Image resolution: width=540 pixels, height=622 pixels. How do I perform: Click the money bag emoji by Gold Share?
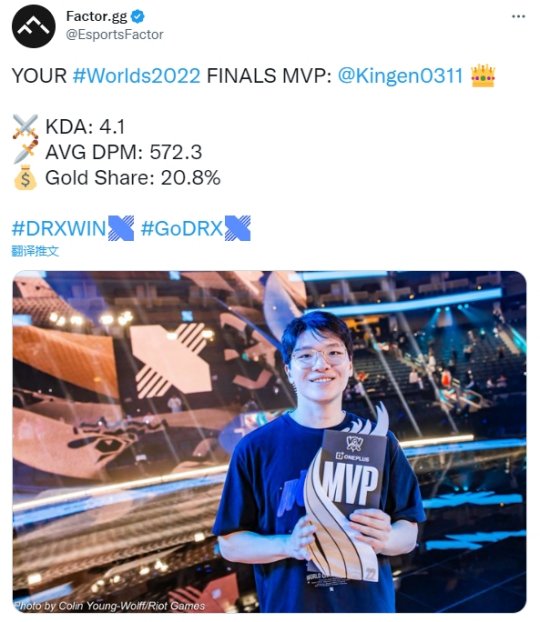25,177
